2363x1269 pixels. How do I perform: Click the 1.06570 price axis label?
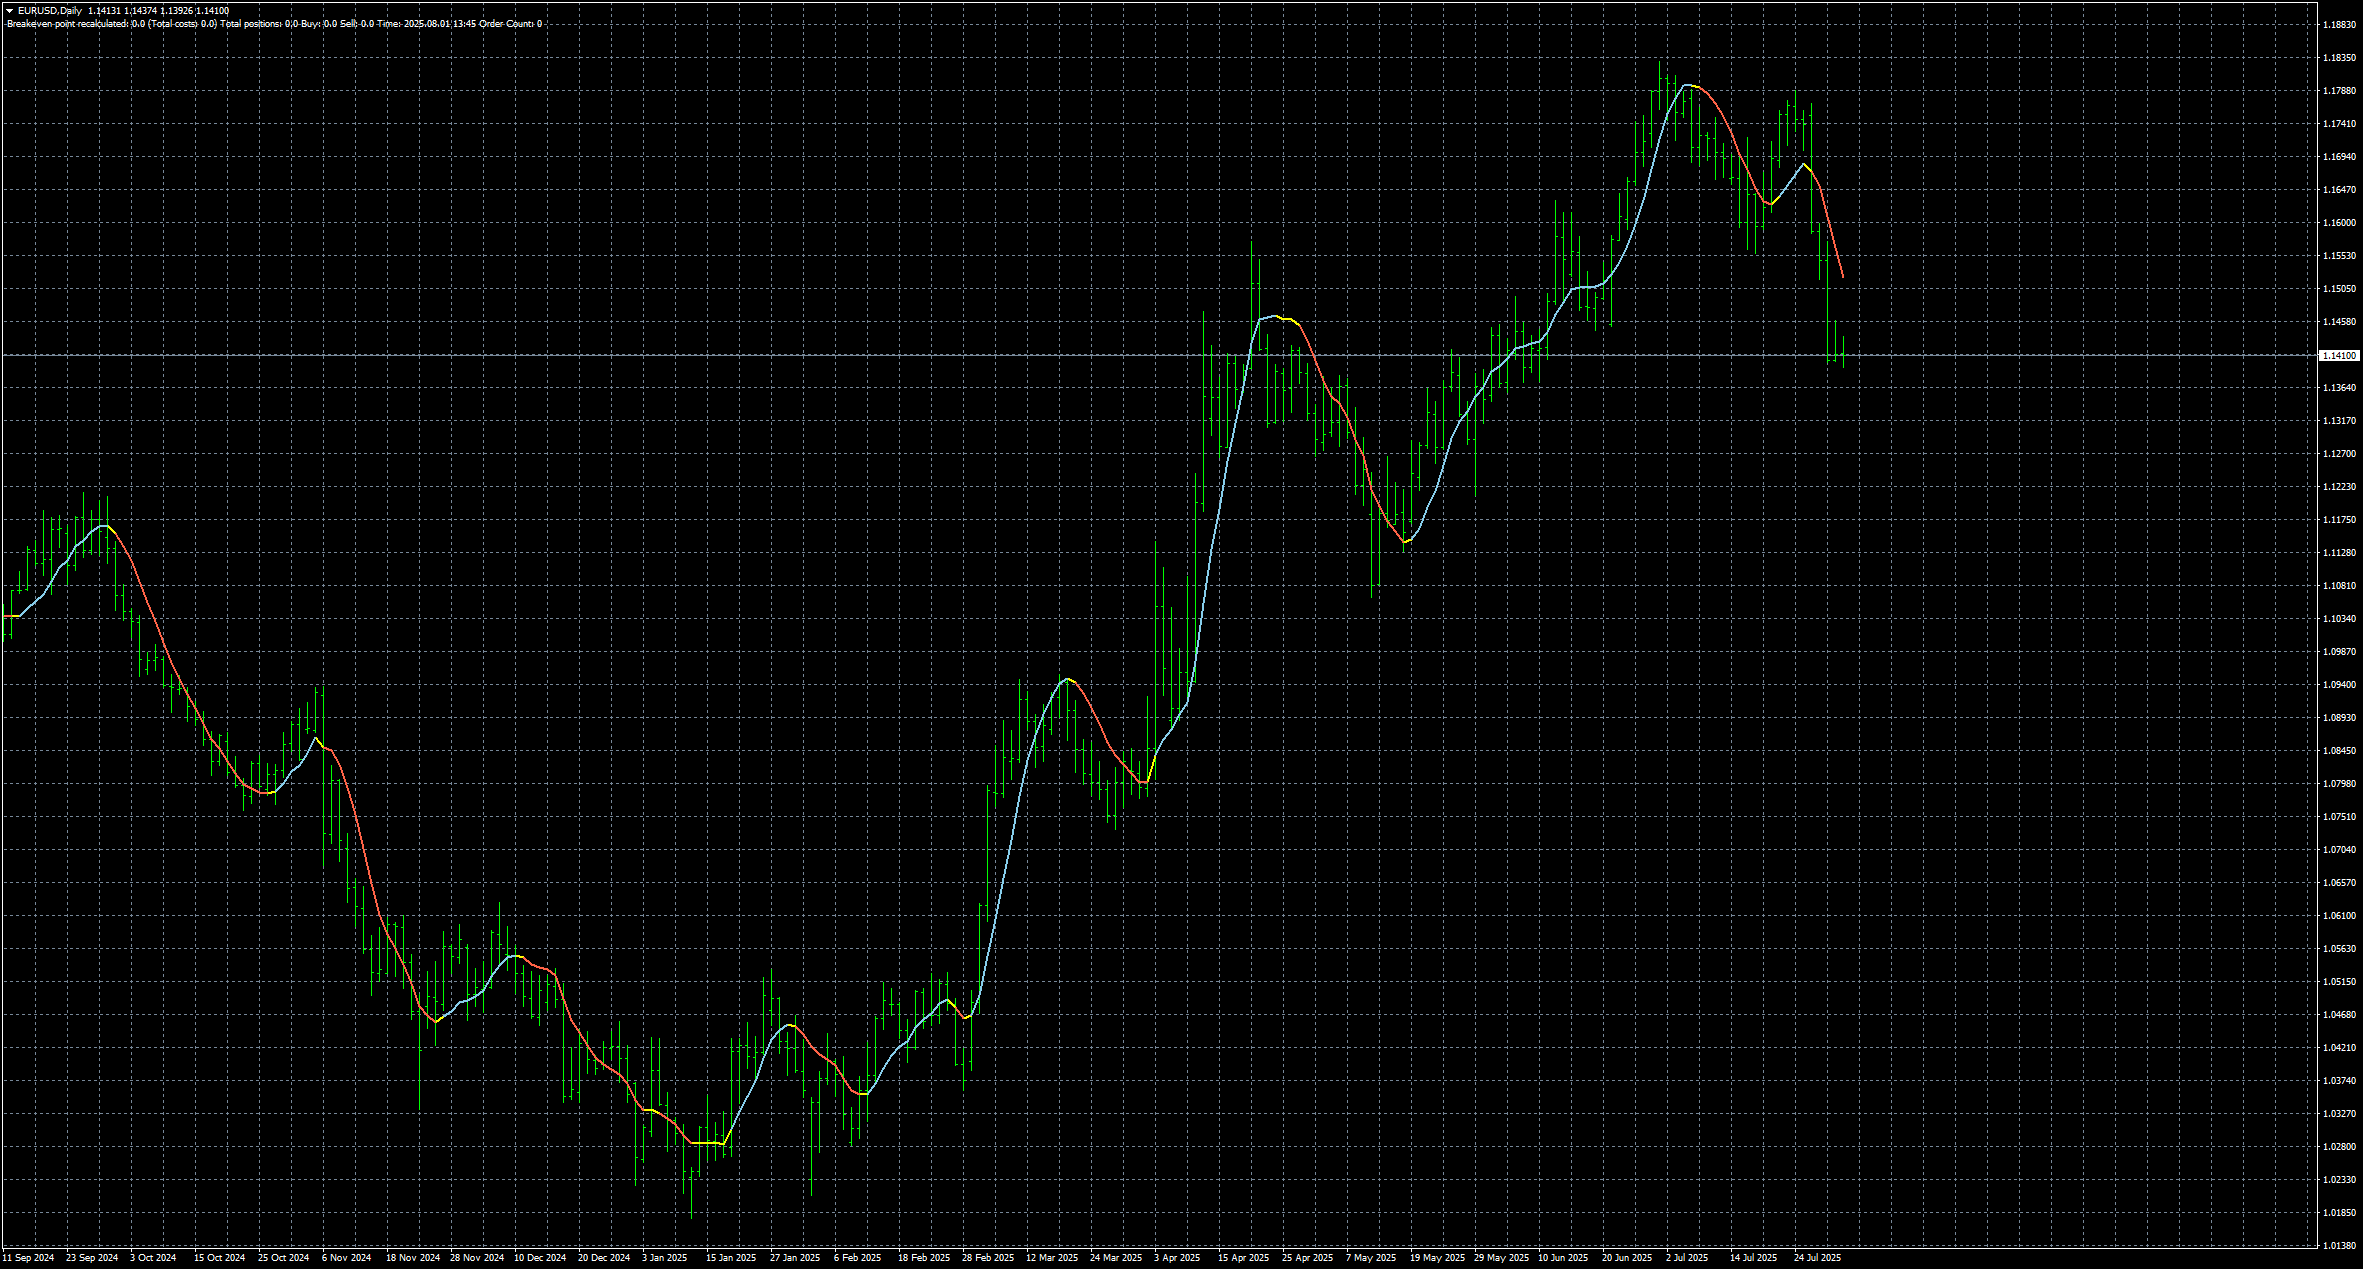tap(2339, 883)
